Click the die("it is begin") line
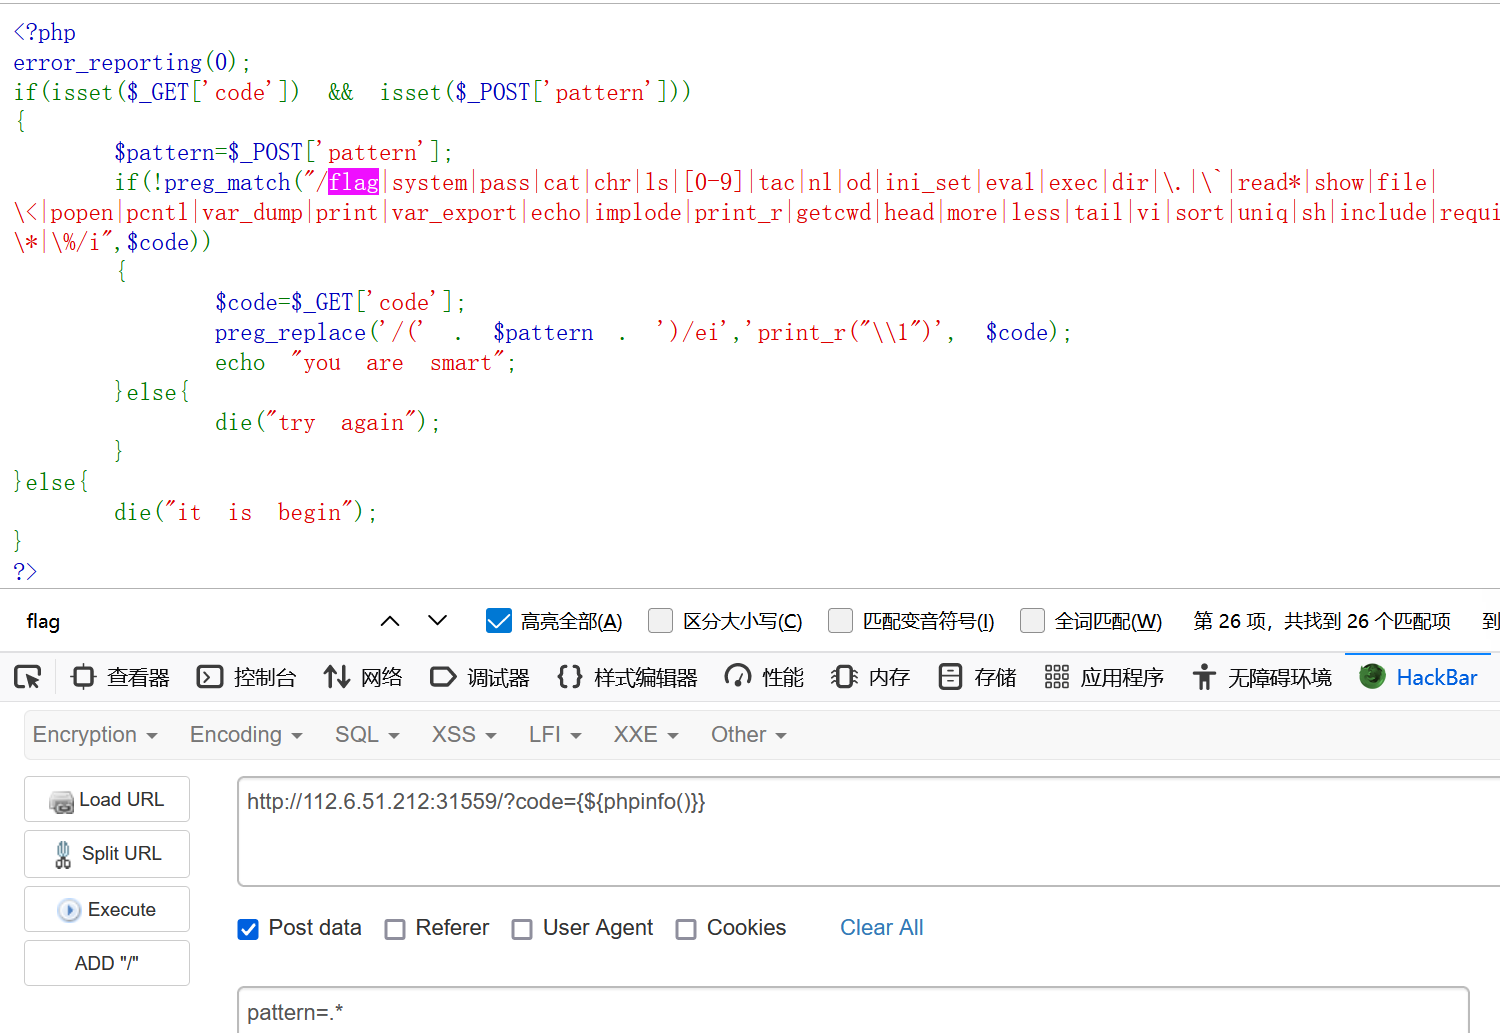This screenshot has width=1500, height=1033. pos(245,512)
